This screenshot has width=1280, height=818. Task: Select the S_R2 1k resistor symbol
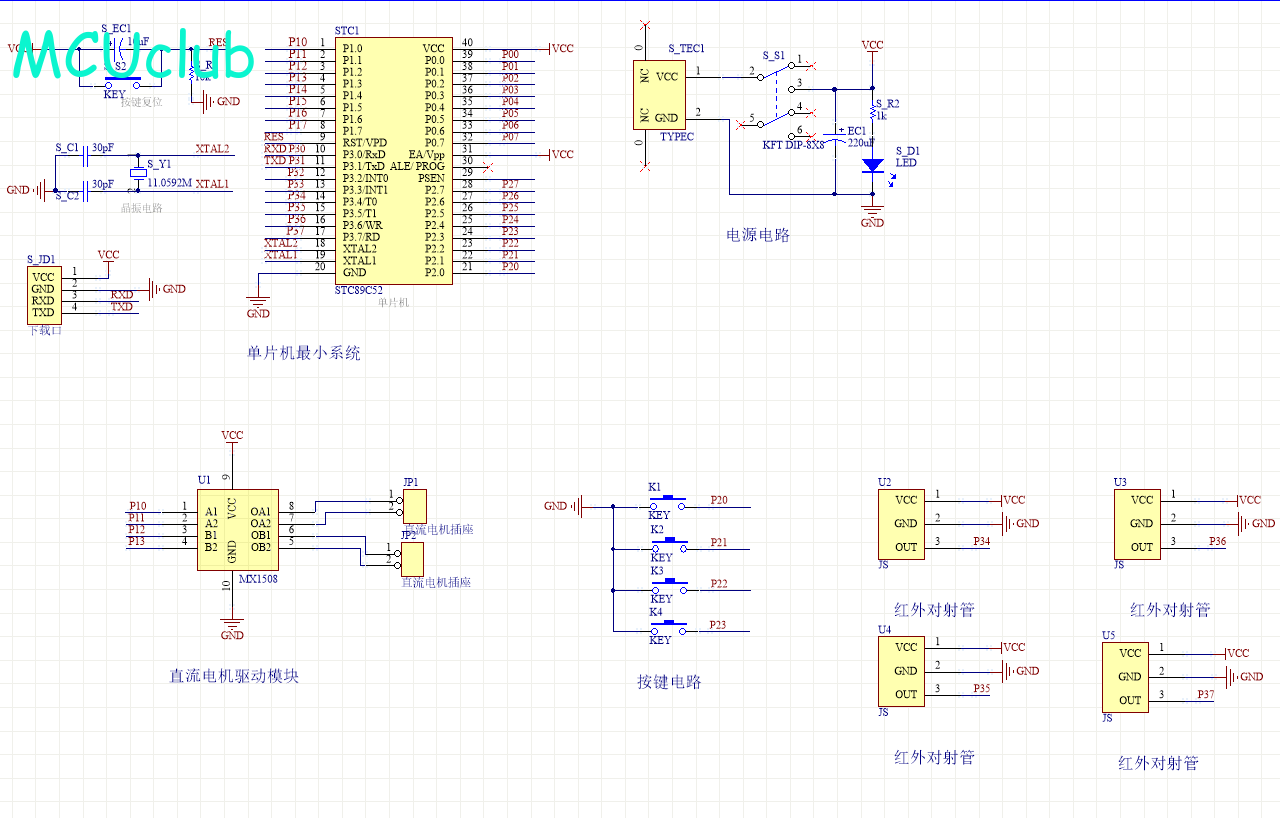(x=873, y=111)
